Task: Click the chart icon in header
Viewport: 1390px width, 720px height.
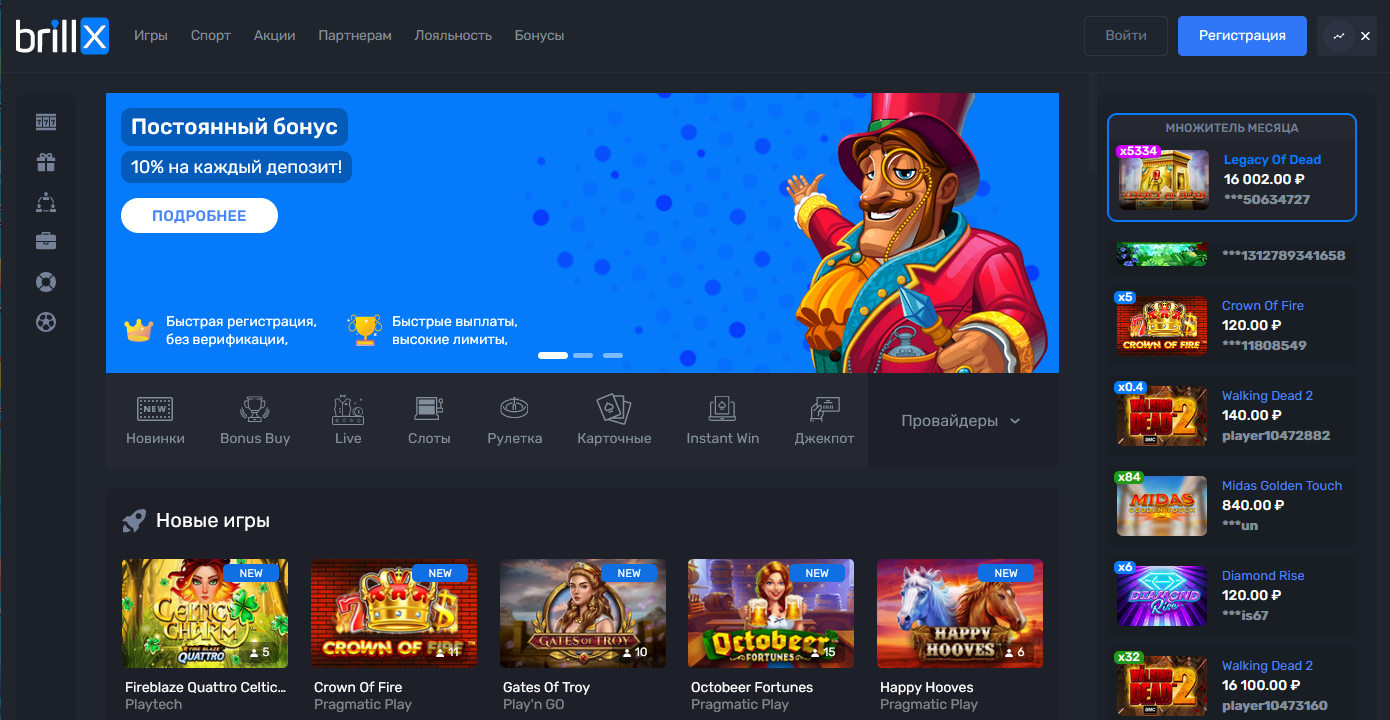Action: click(1339, 36)
